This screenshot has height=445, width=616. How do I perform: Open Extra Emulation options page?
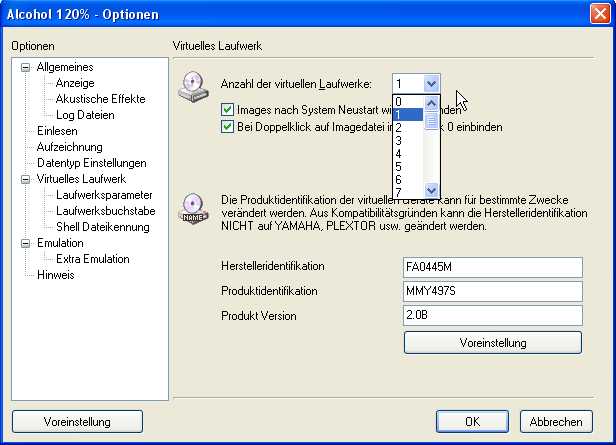(x=93, y=259)
